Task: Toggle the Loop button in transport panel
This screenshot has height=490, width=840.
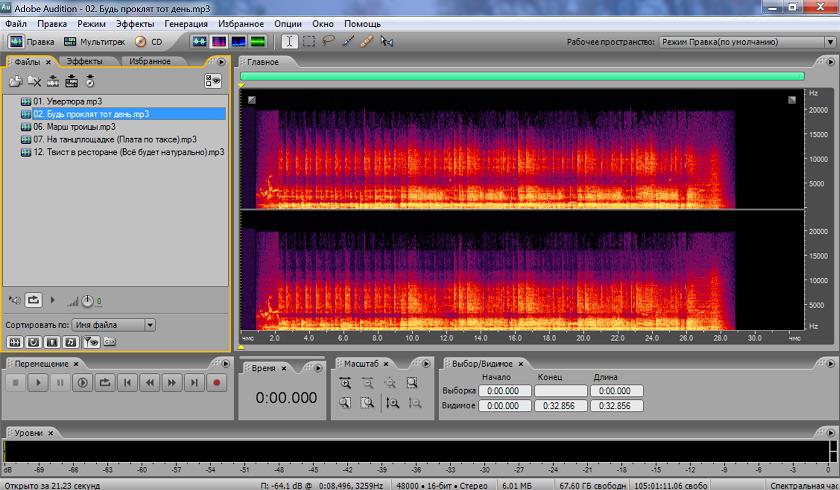Action: 105,382
